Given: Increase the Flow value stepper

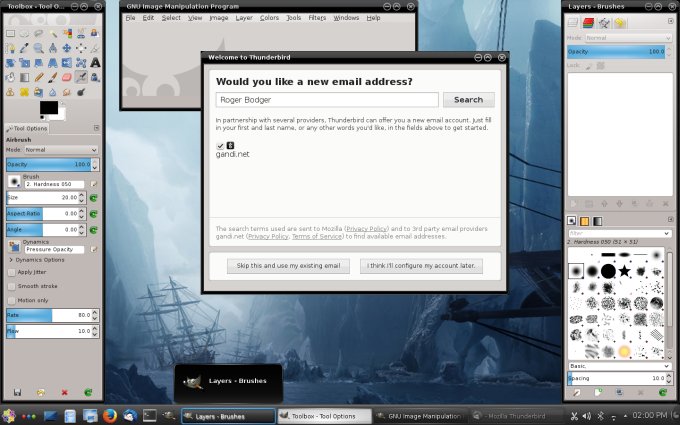Looking at the screenshot, I should click(95, 328).
